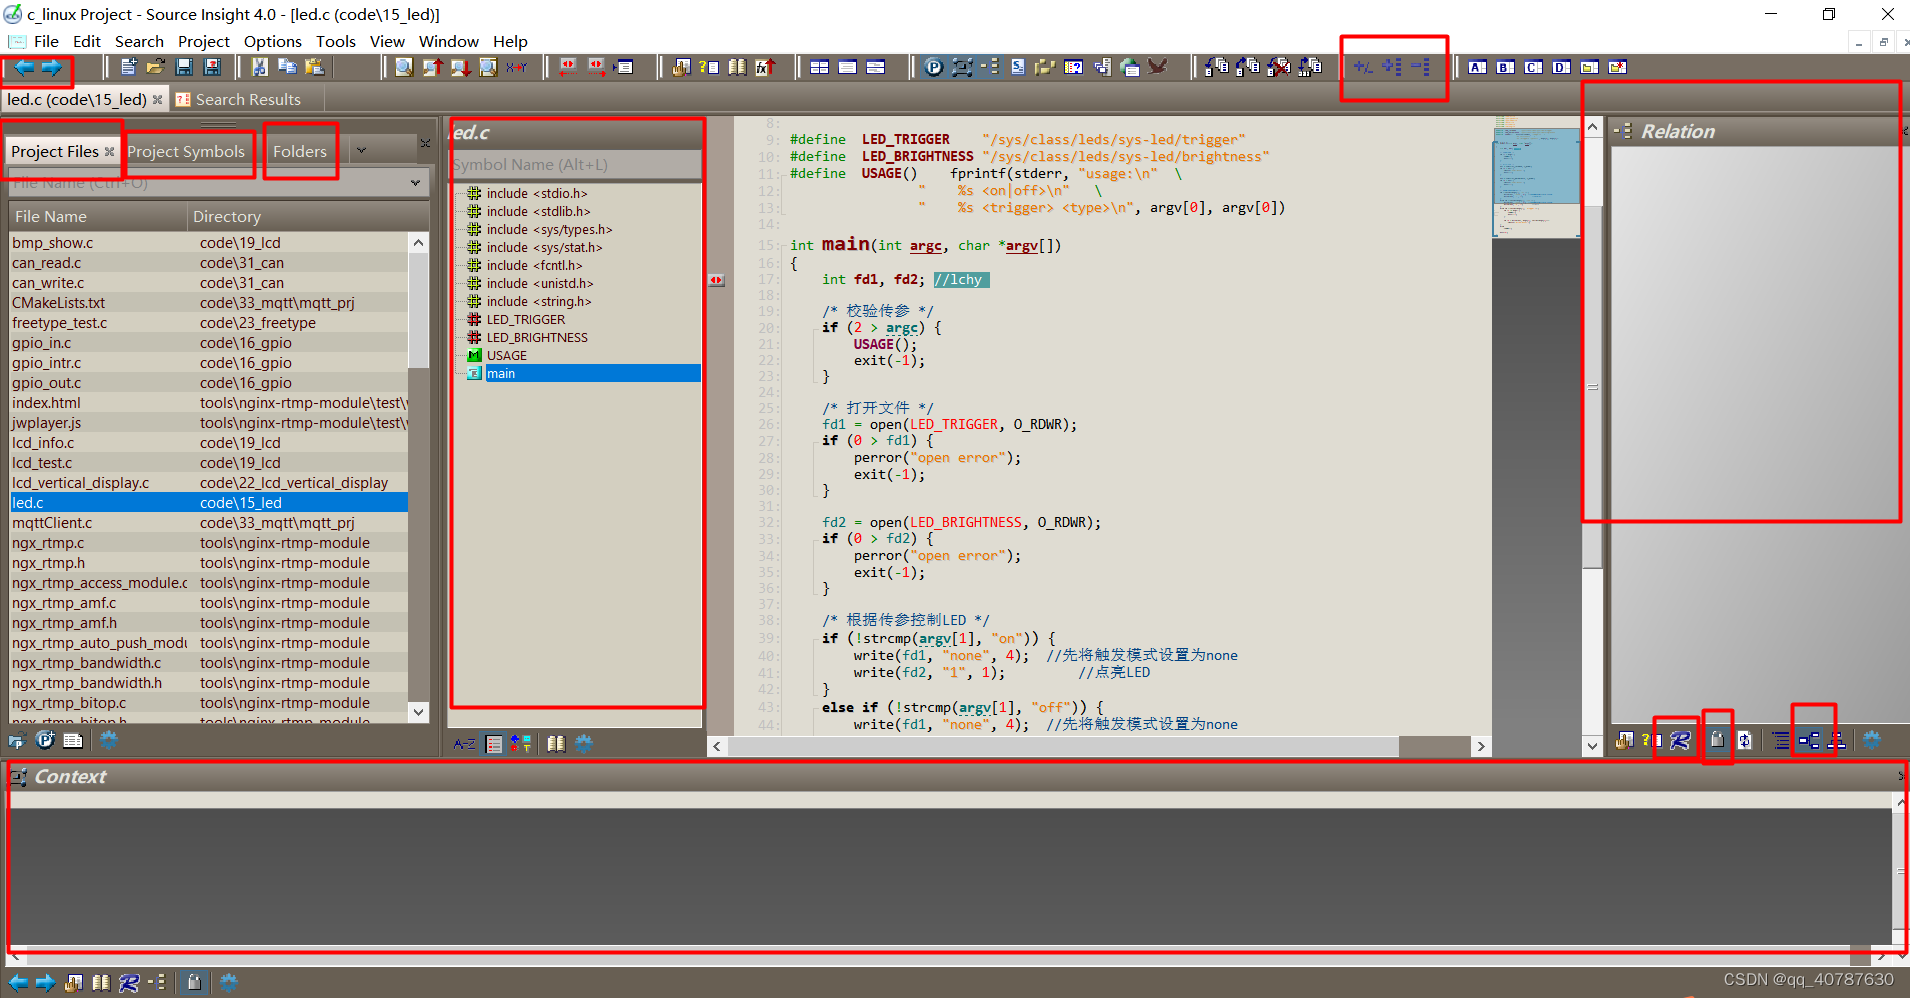Create a new file from the toolbar

[128, 67]
